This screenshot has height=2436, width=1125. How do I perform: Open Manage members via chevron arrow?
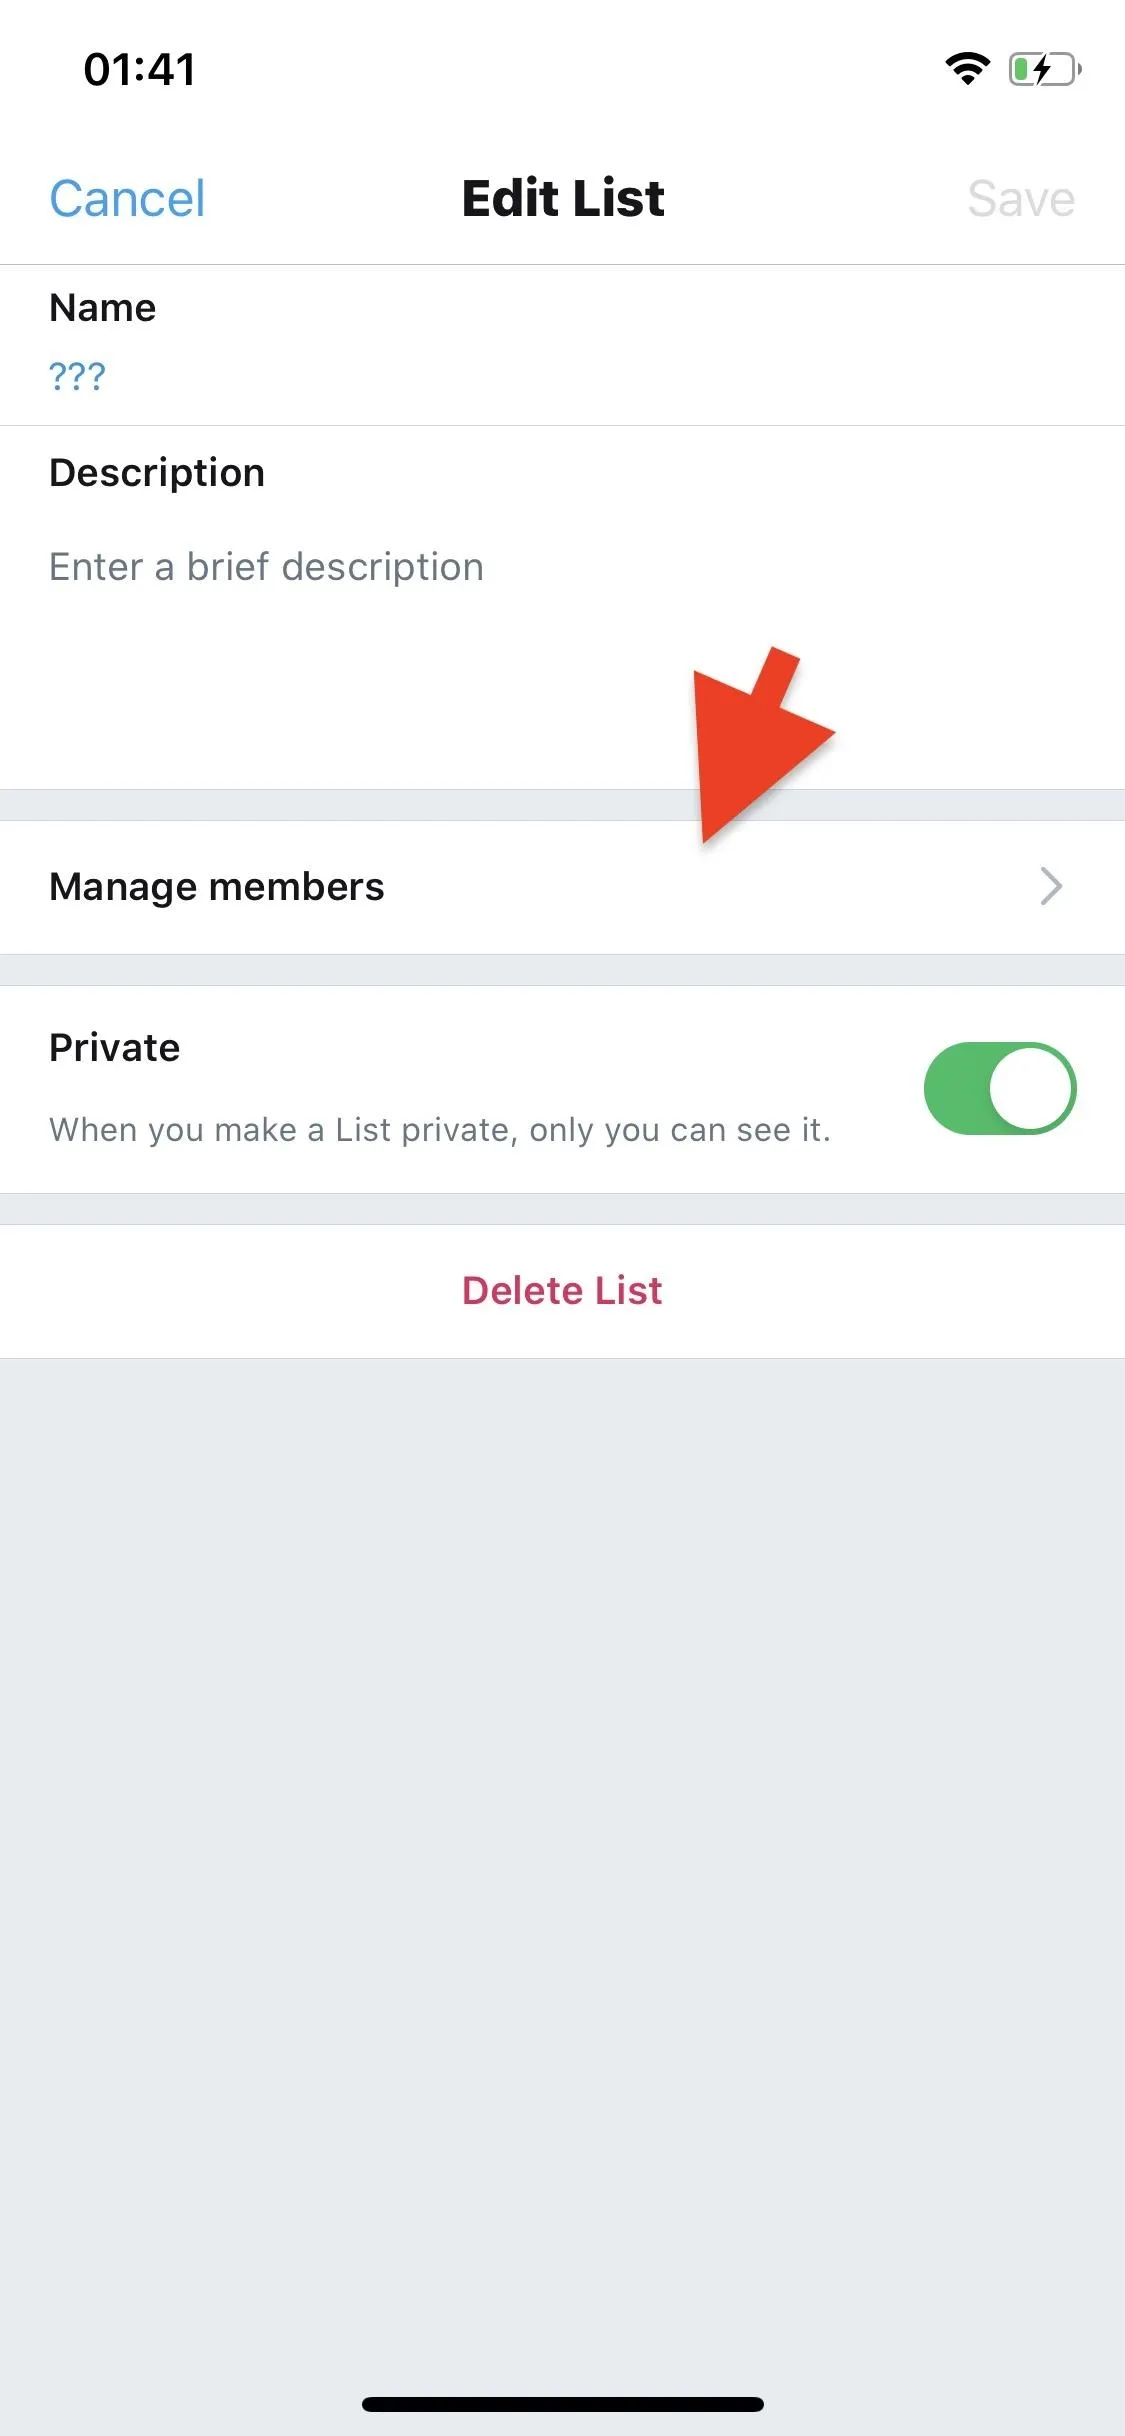(x=1051, y=886)
